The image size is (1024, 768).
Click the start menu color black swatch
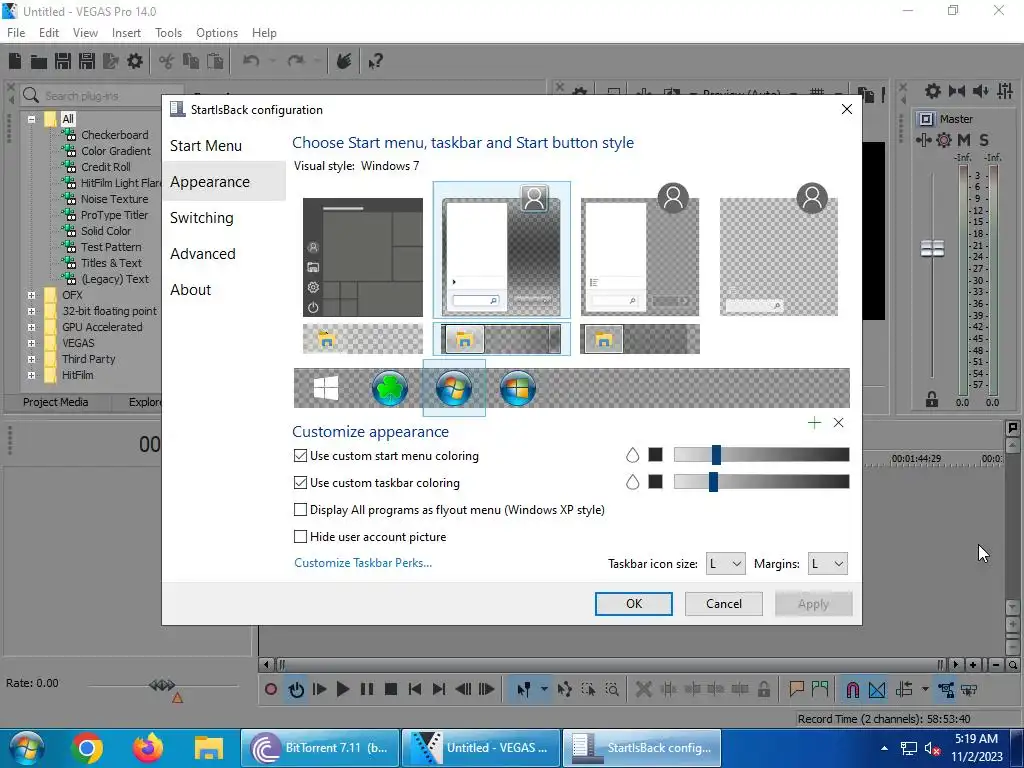tap(655, 455)
